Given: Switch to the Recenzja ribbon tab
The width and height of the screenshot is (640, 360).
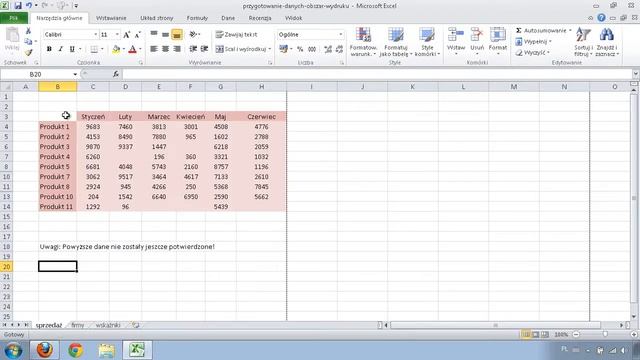Looking at the screenshot, I should [x=260, y=18].
